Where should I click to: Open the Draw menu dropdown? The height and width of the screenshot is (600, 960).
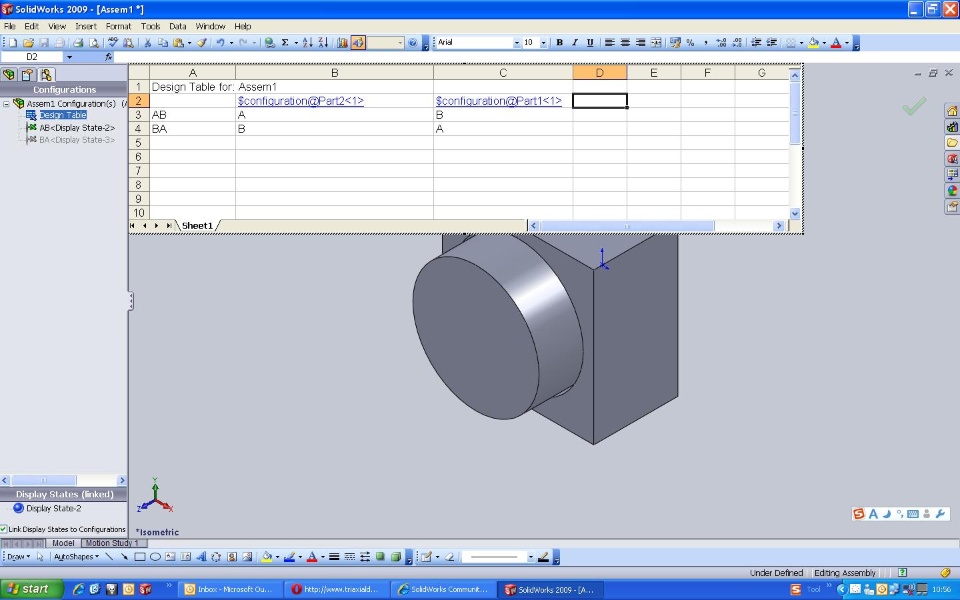(20, 557)
